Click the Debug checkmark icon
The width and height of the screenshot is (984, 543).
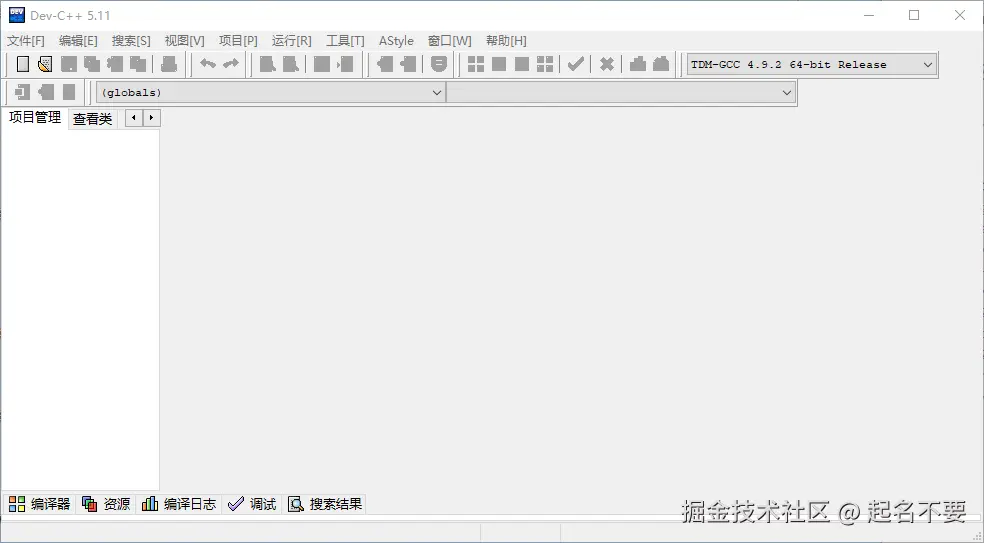575,64
